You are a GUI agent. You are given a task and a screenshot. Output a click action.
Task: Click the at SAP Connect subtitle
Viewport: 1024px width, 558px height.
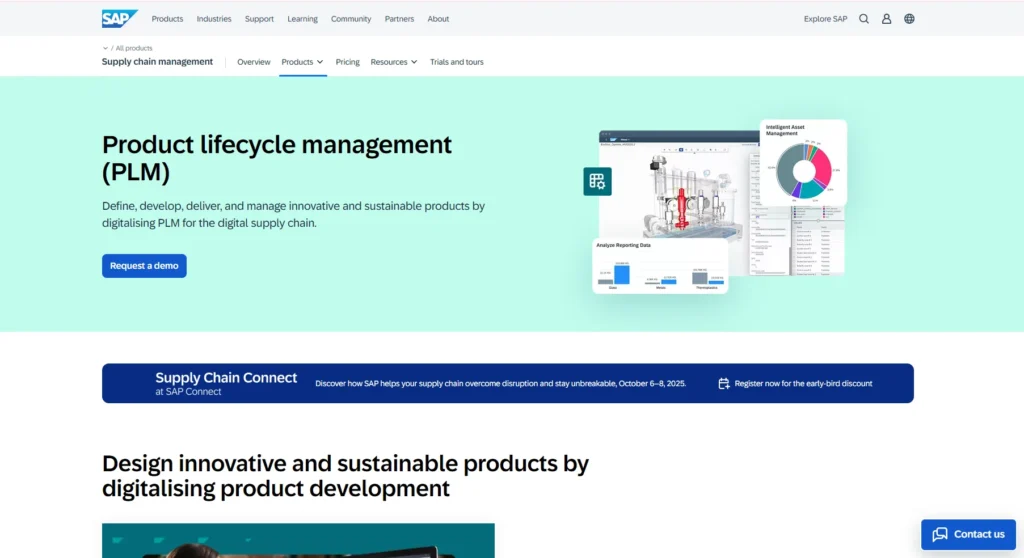(x=188, y=392)
